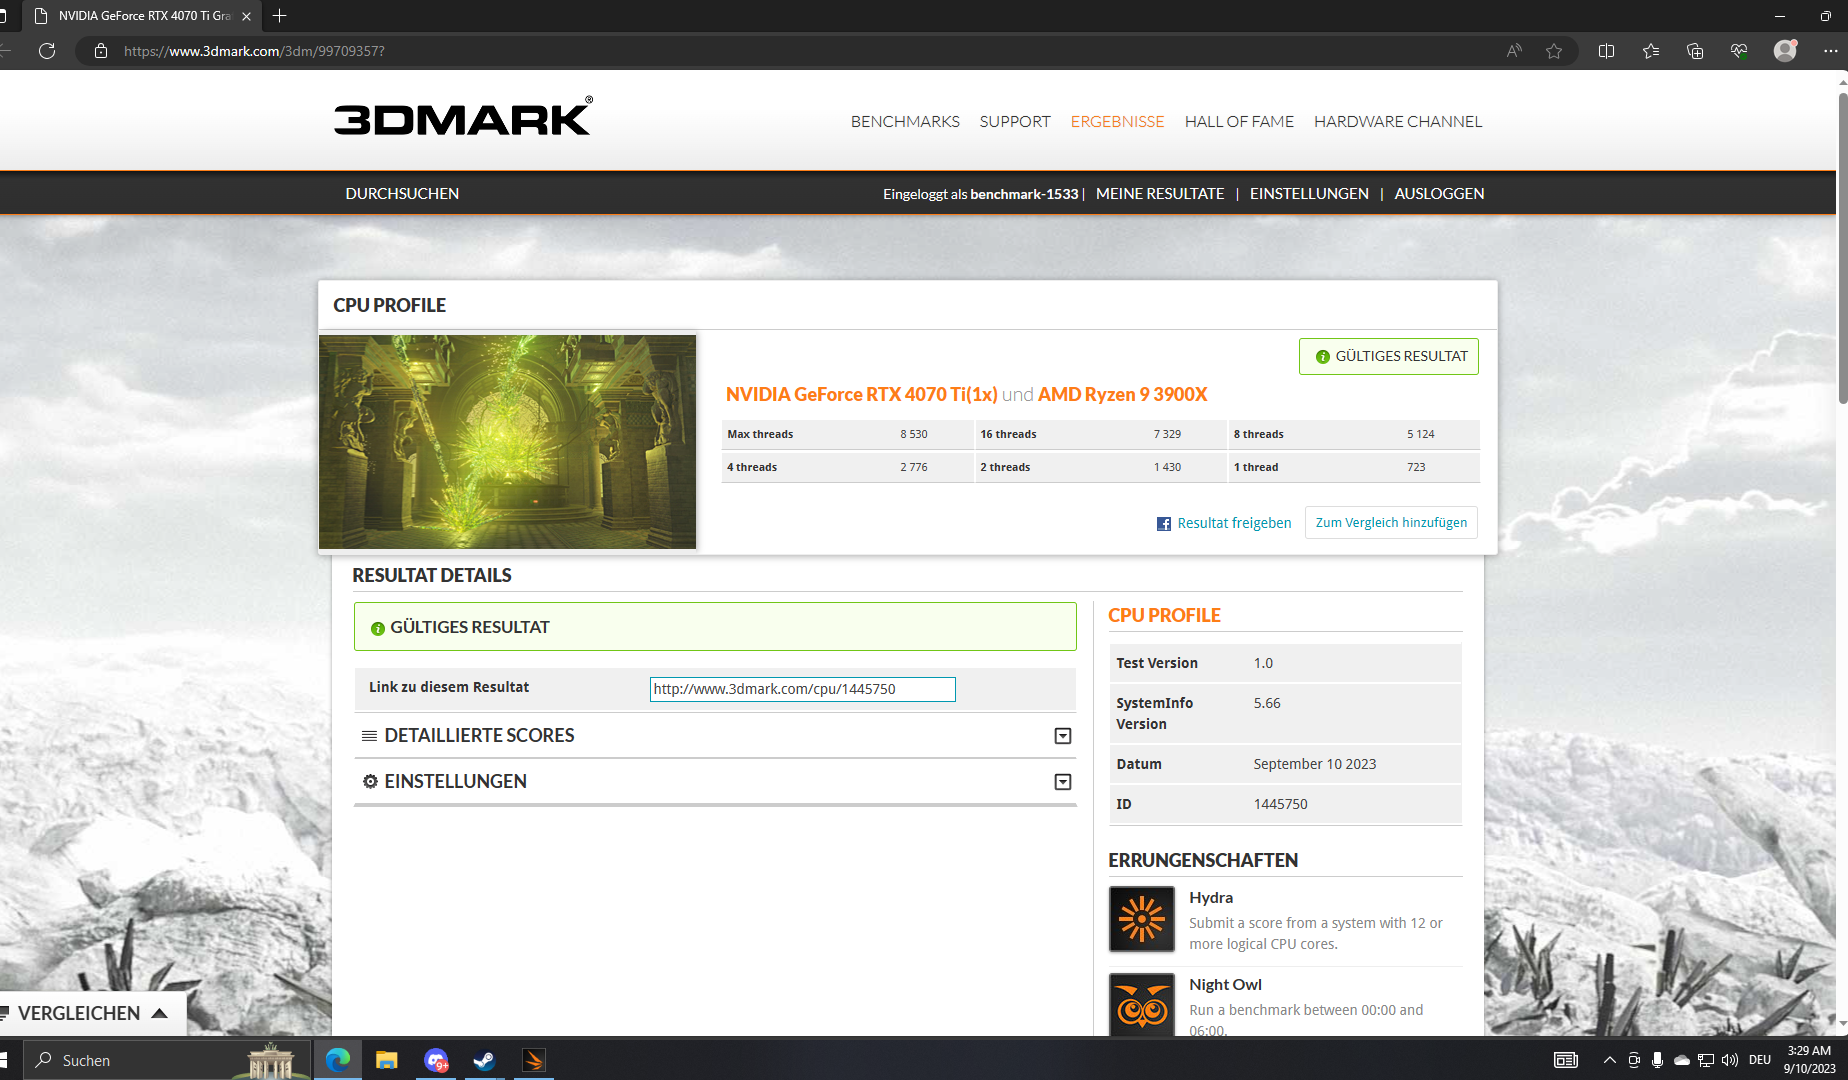1848x1080 pixels.
Task: Click the DEU input language indicator
Action: pyautogui.click(x=1760, y=1060)
